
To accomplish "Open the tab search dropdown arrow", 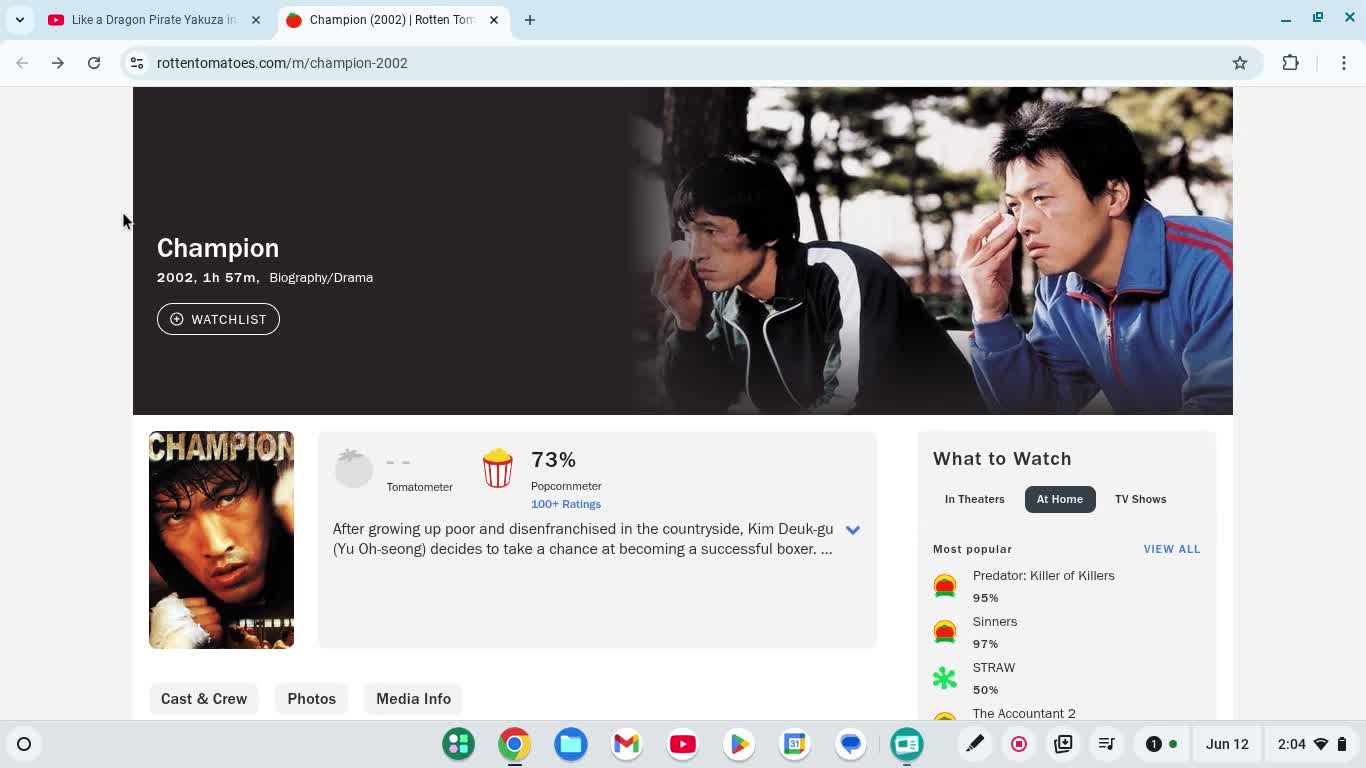I will 20,20.
